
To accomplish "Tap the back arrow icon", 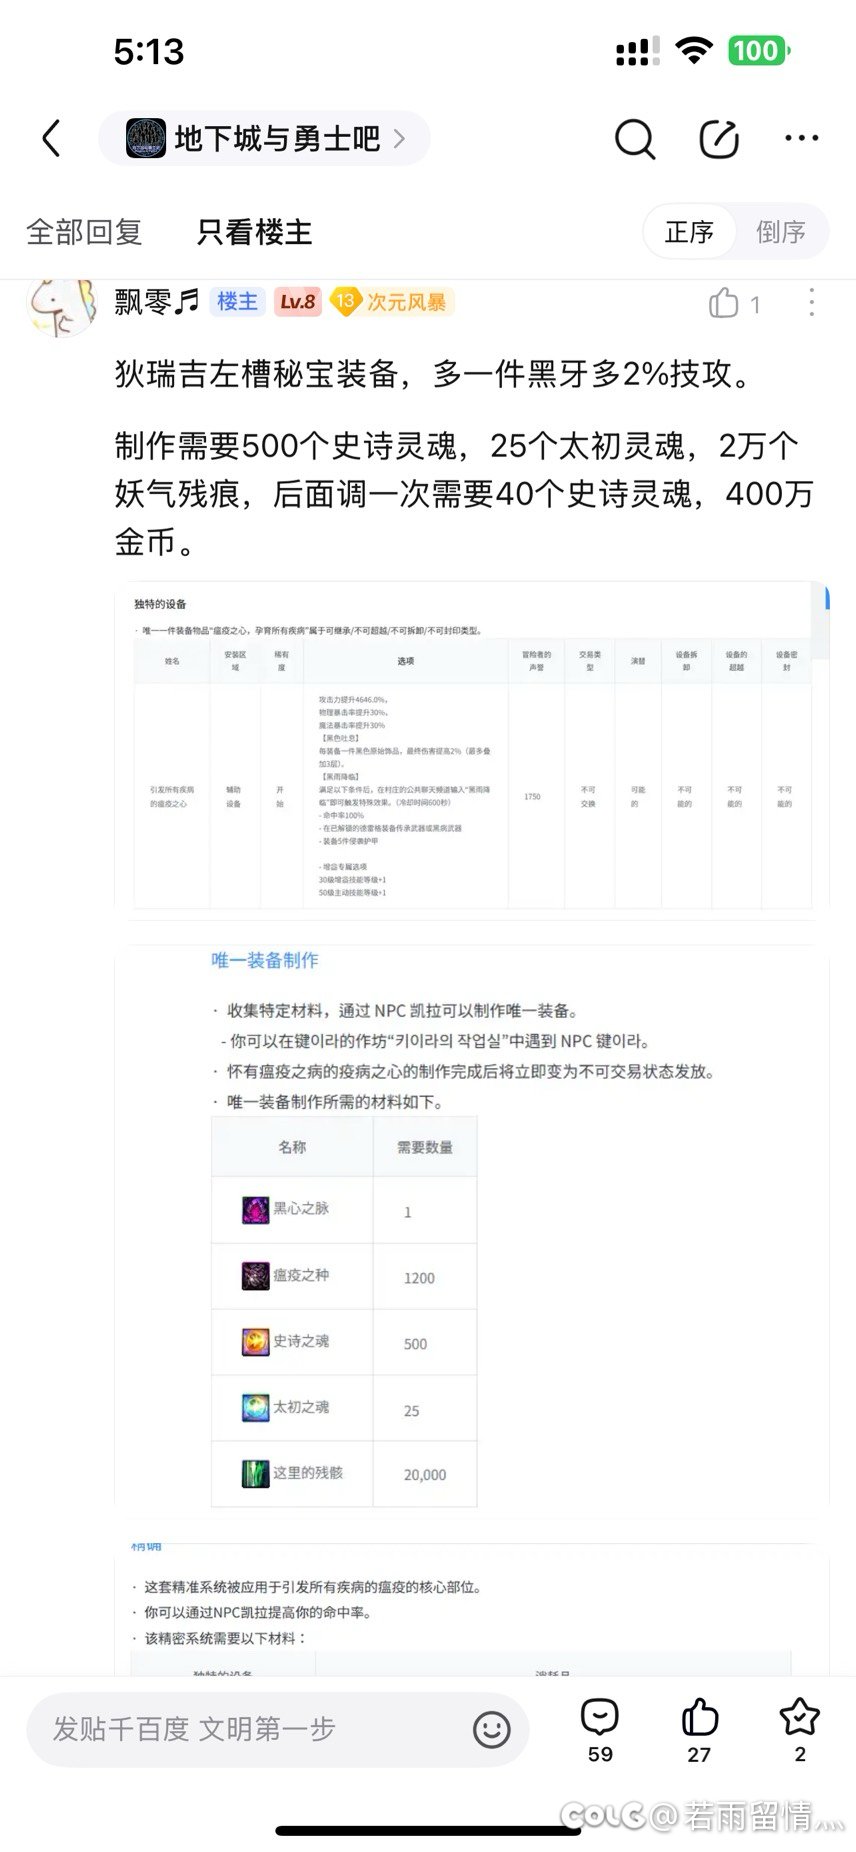I will point(52,139).
